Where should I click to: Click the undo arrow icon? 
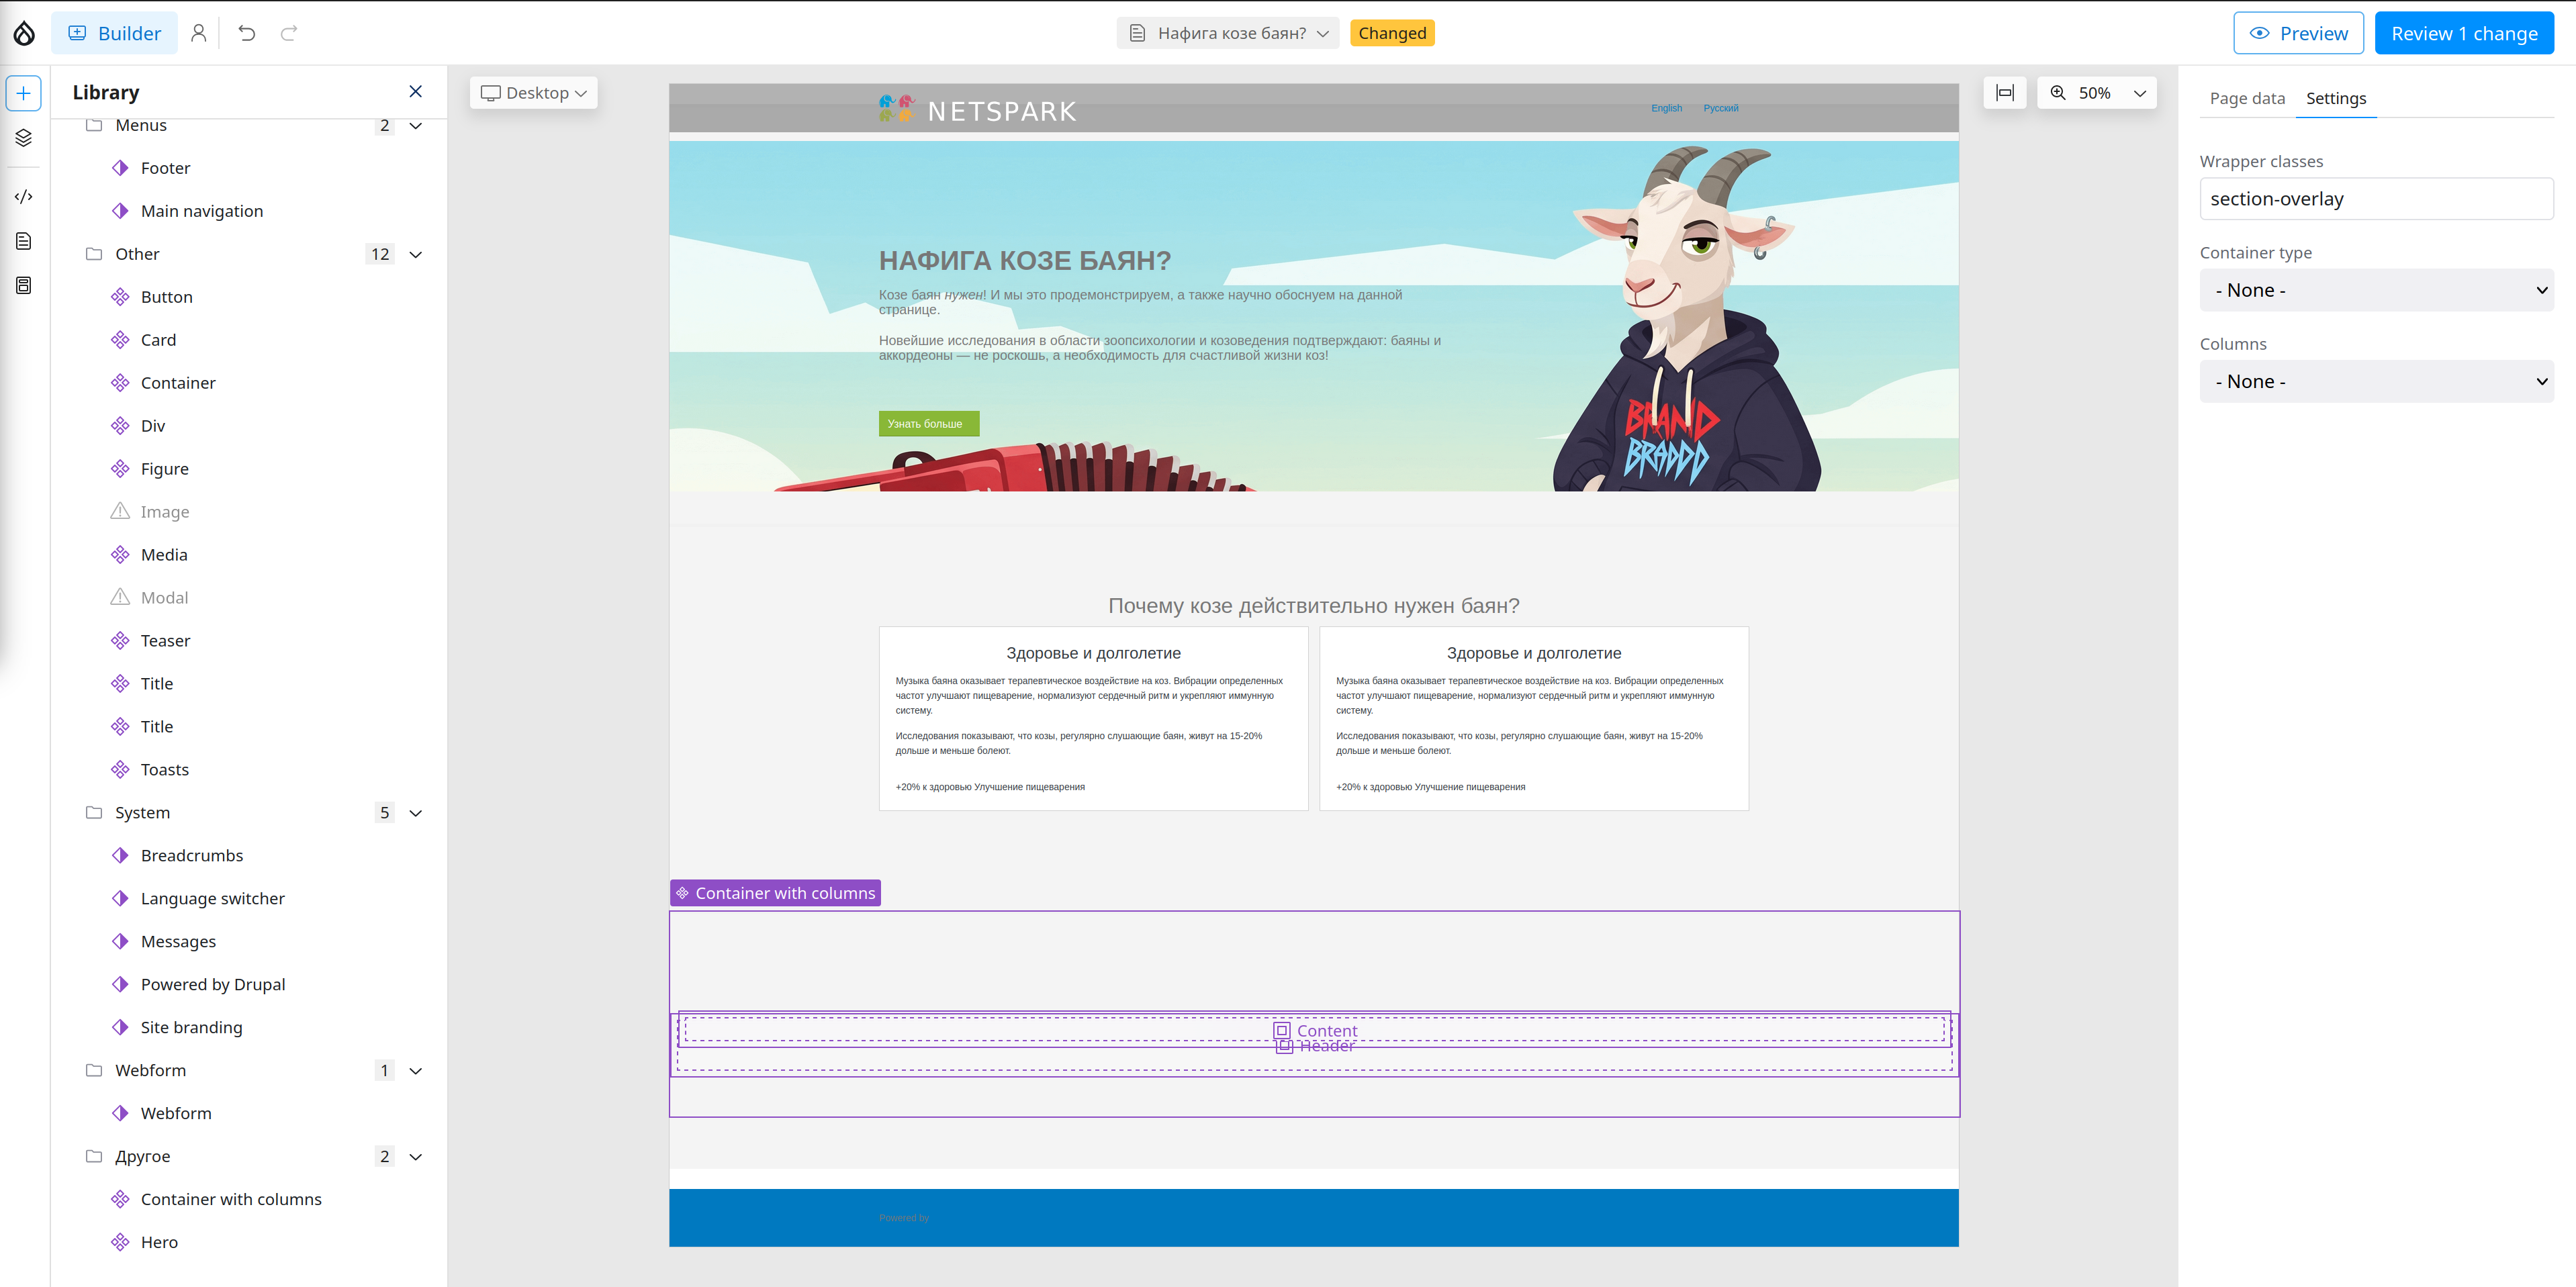[246, 33]
